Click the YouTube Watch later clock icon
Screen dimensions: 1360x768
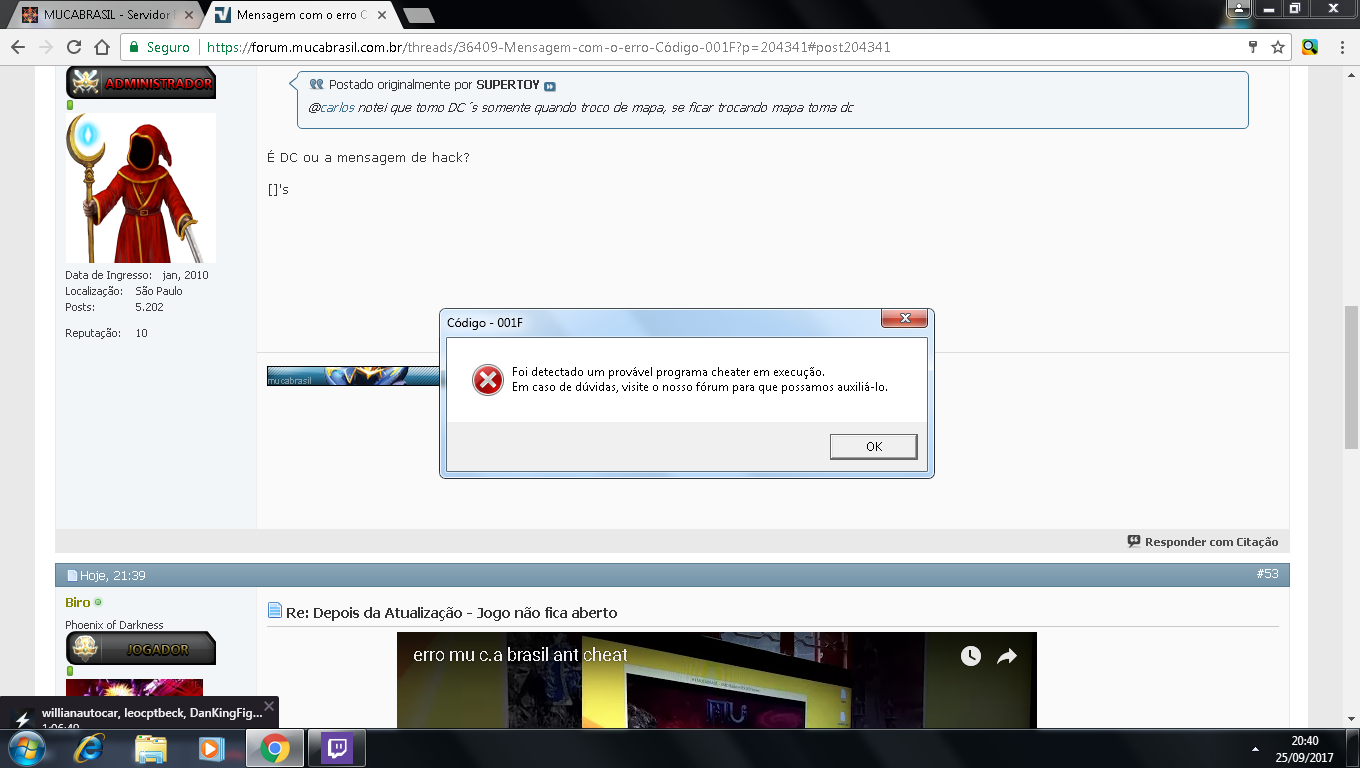pyautogui.click(x=971, y=656)
